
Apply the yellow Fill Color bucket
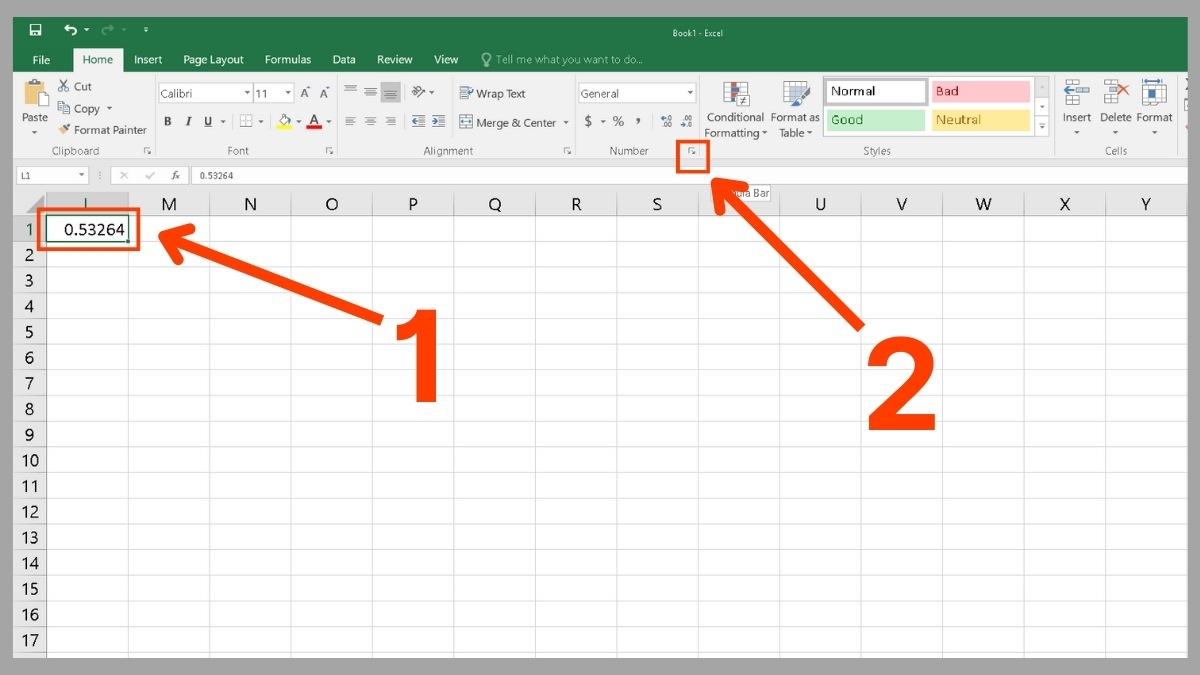(285, 121)
